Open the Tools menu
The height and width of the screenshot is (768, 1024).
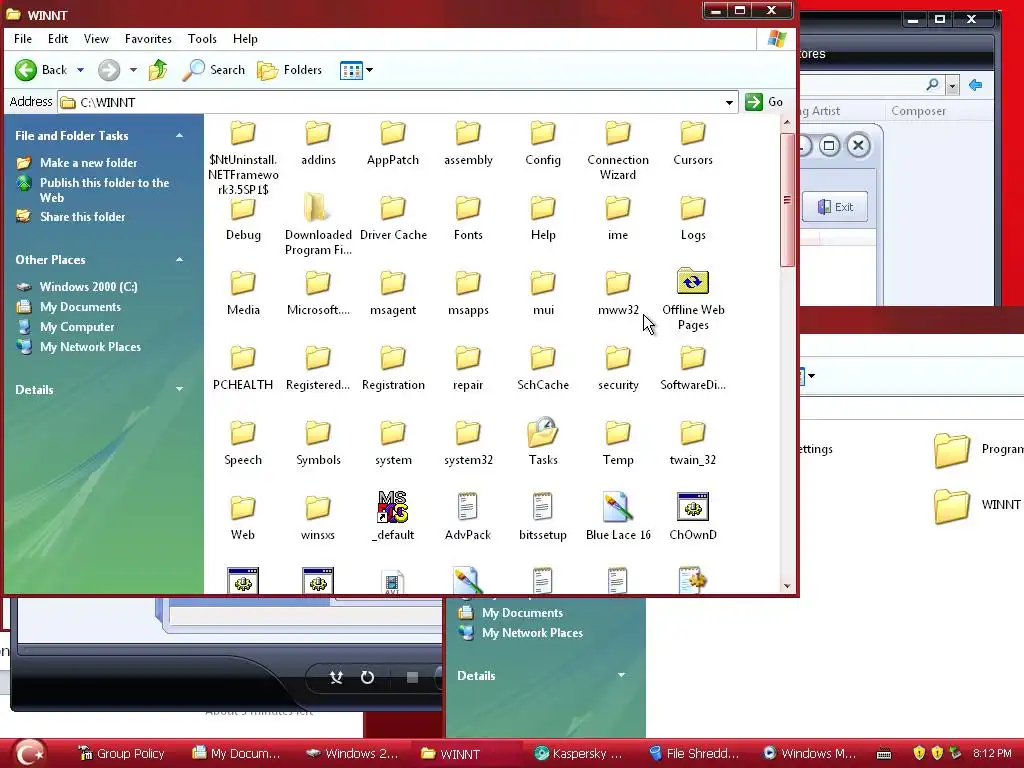tap(202, 39)
